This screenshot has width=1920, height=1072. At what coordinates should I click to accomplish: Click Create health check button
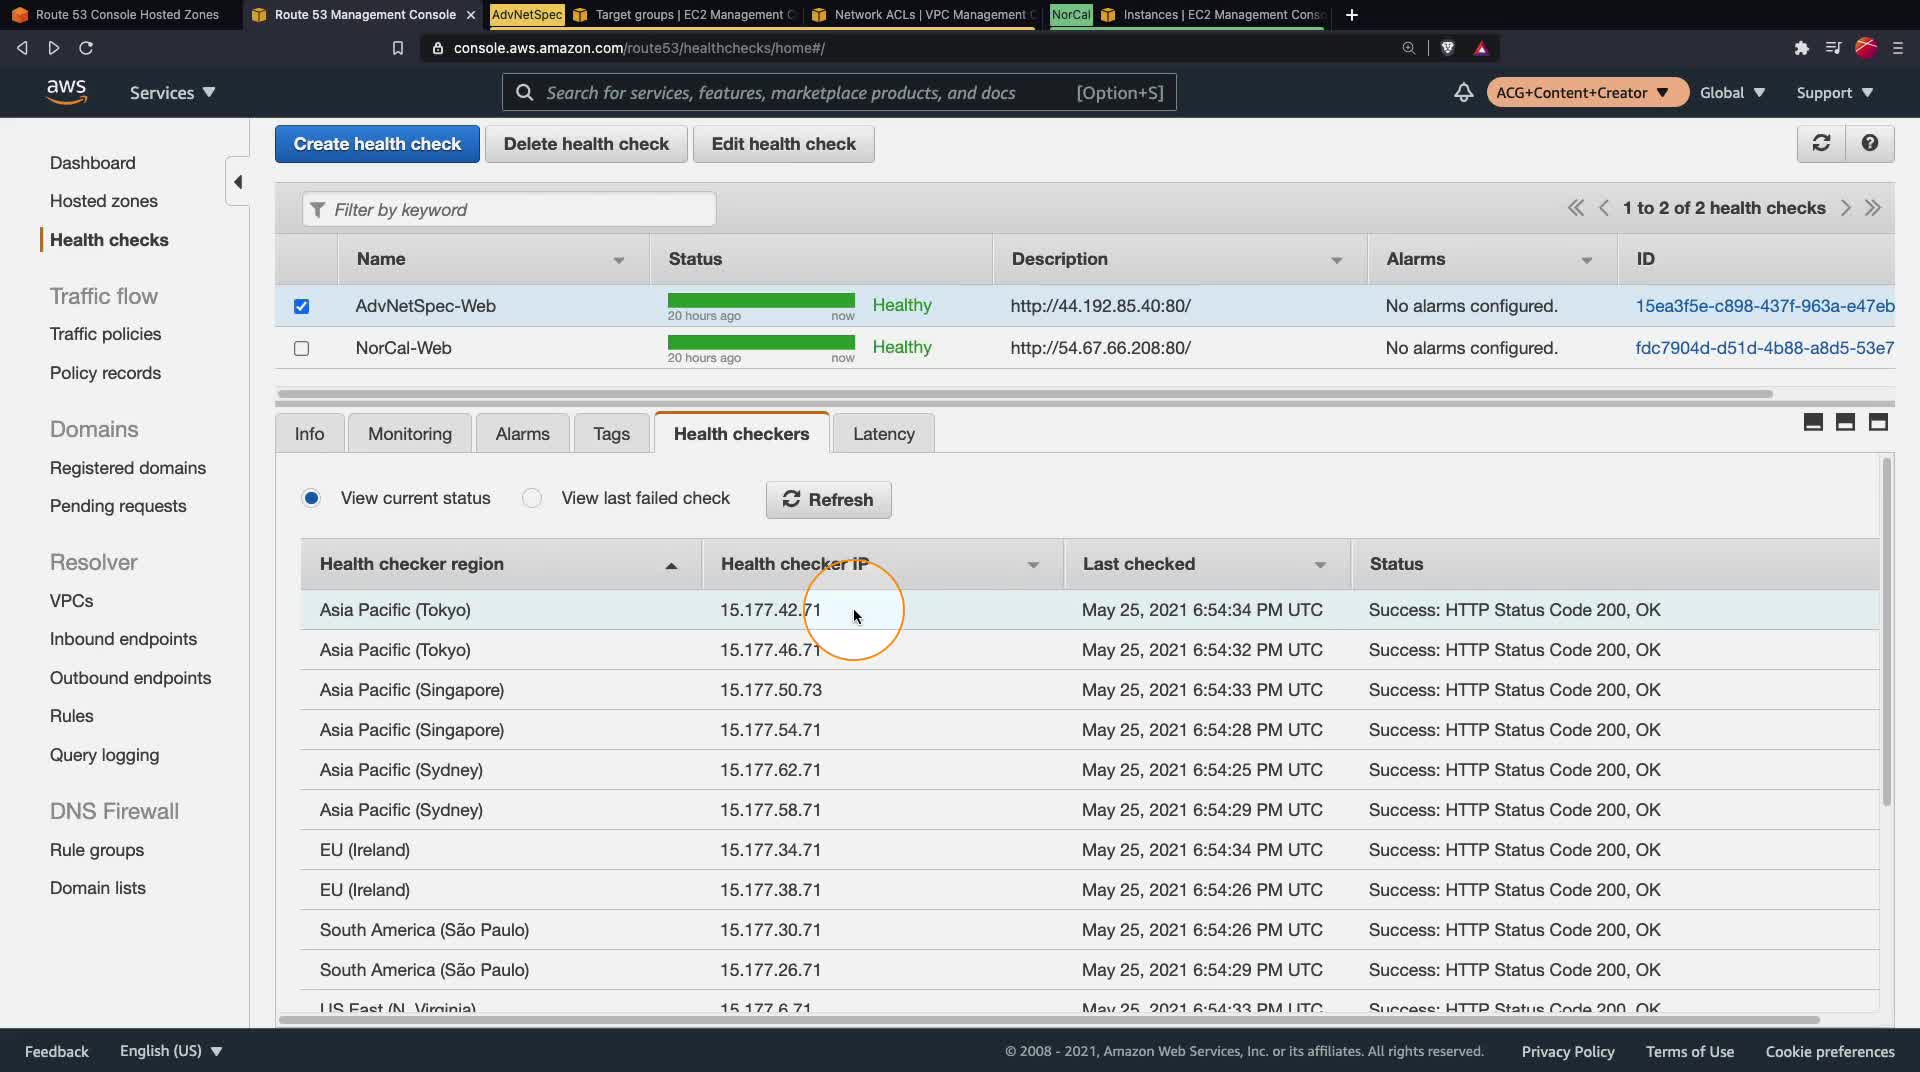pyautogui.click(x=377, y=144)
